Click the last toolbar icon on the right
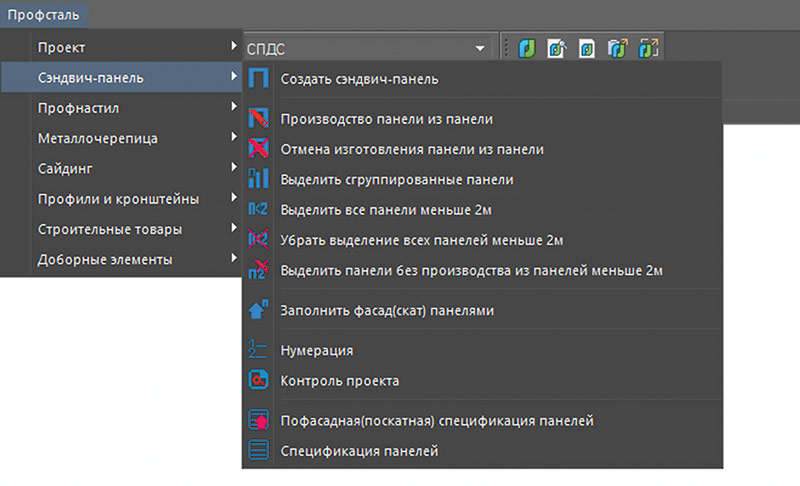 click(x=649, y=48)
